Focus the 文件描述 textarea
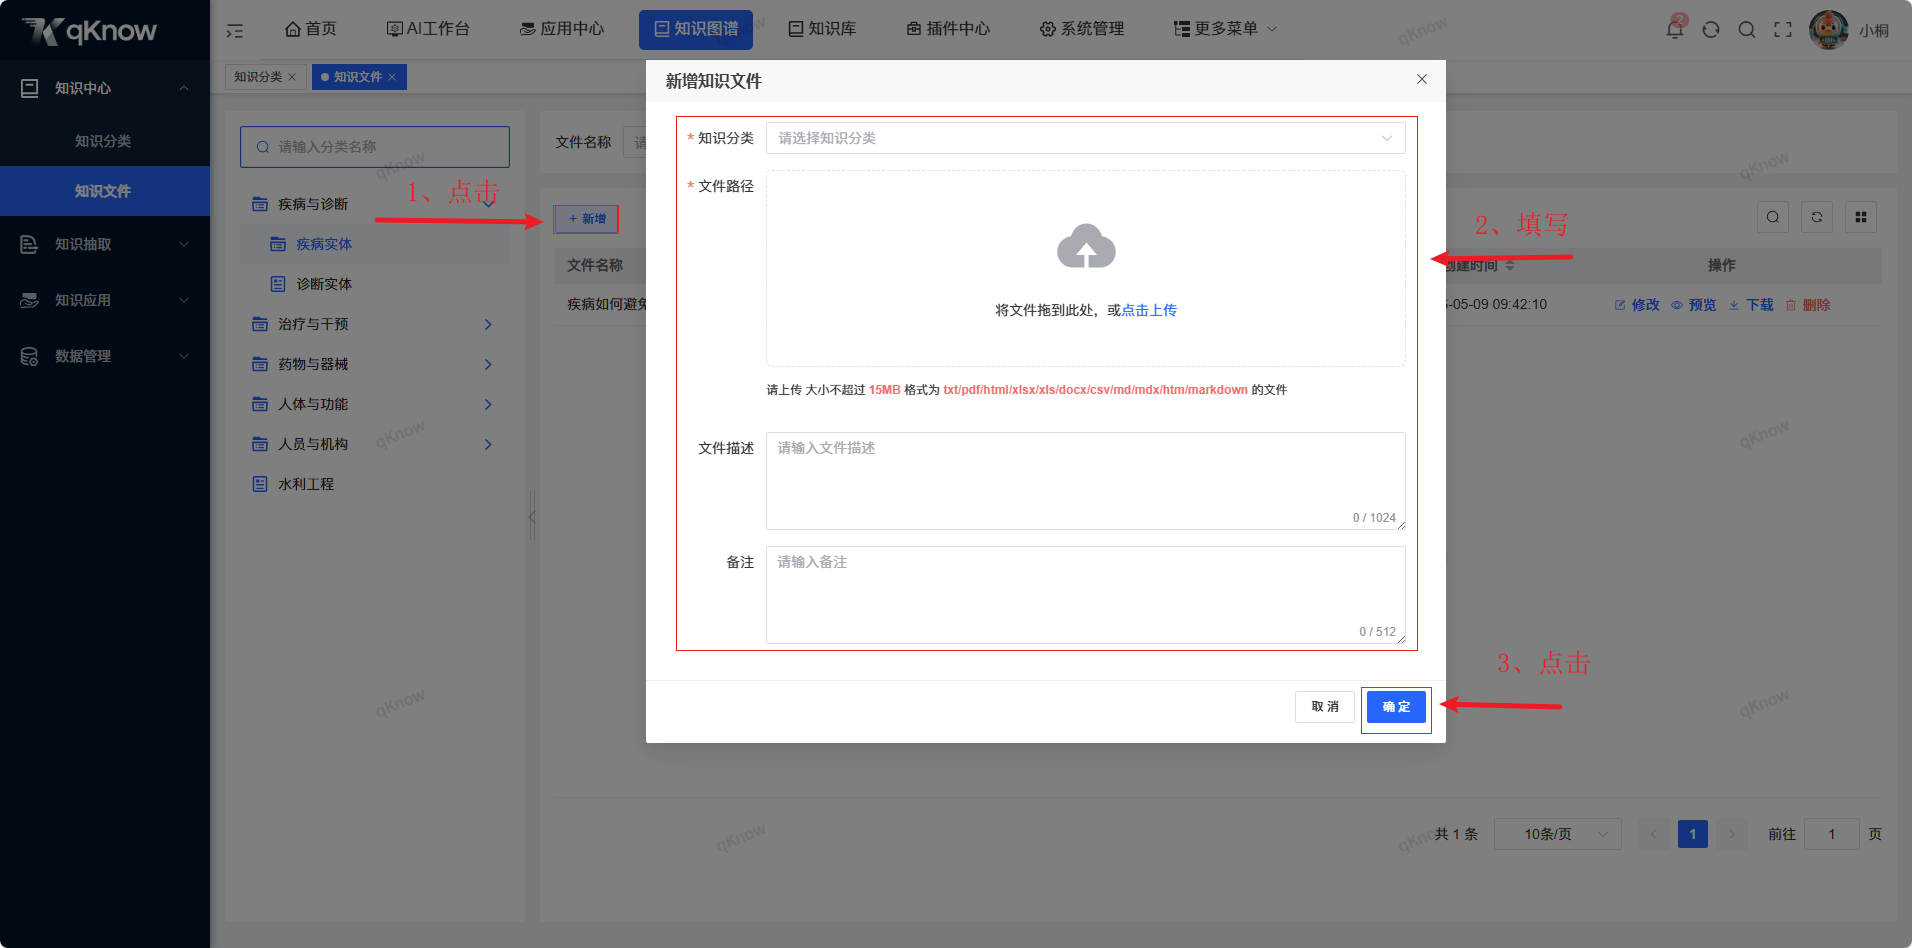The image size is (1912, 948). coord(1085,481)
